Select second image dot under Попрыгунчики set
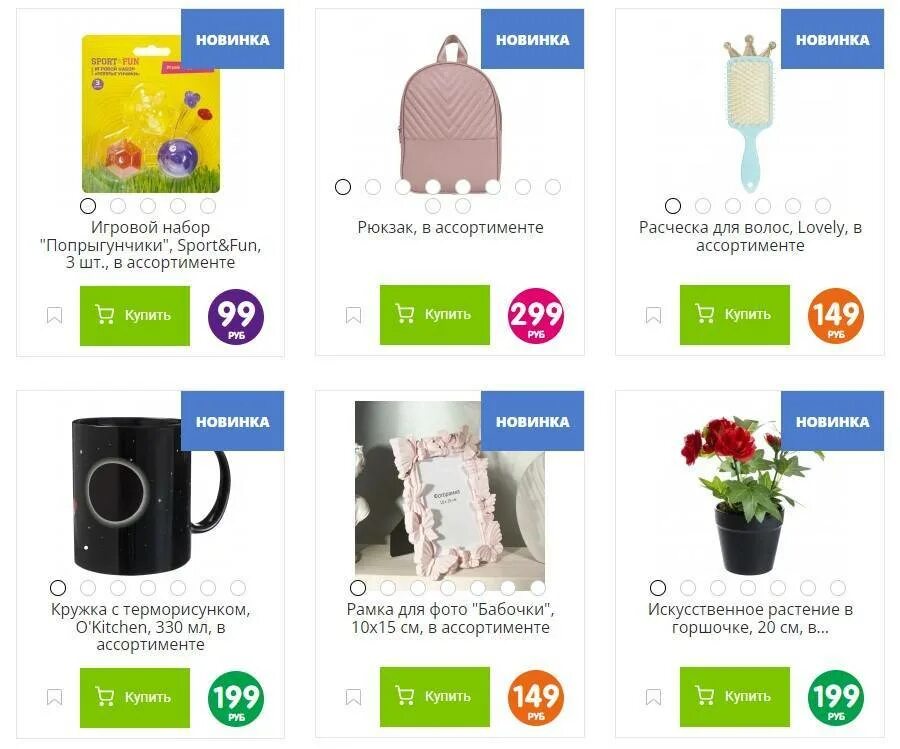 coord(118,205)
